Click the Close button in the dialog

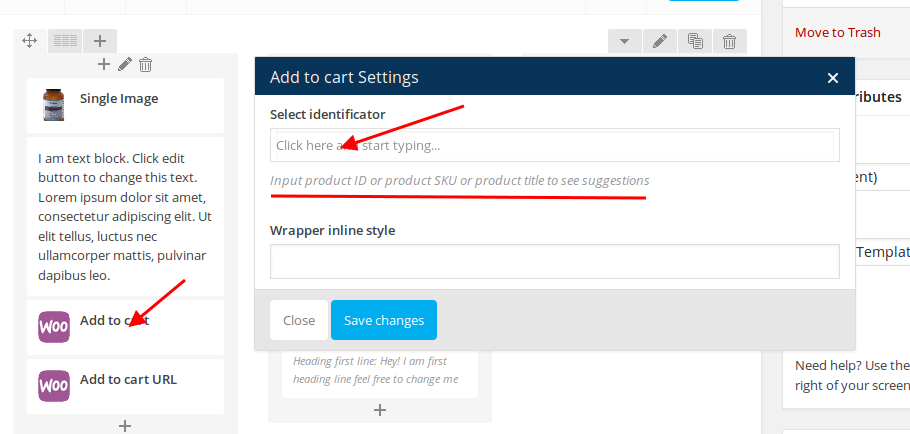point(299,320)
